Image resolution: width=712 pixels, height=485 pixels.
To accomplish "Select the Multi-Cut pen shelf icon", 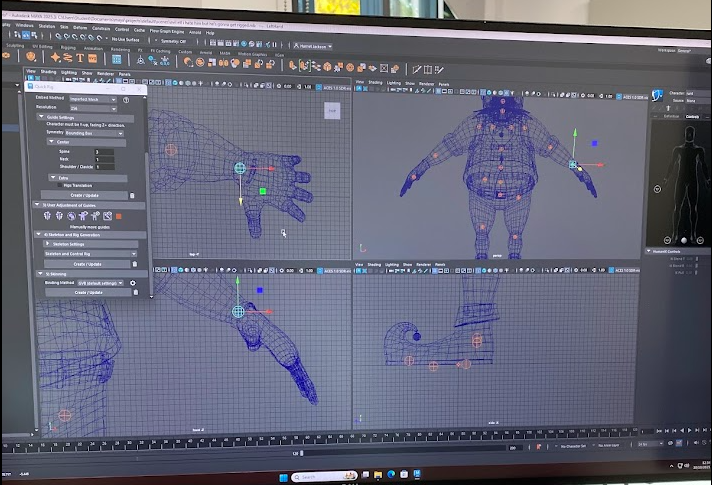I will tap(417, 69).
